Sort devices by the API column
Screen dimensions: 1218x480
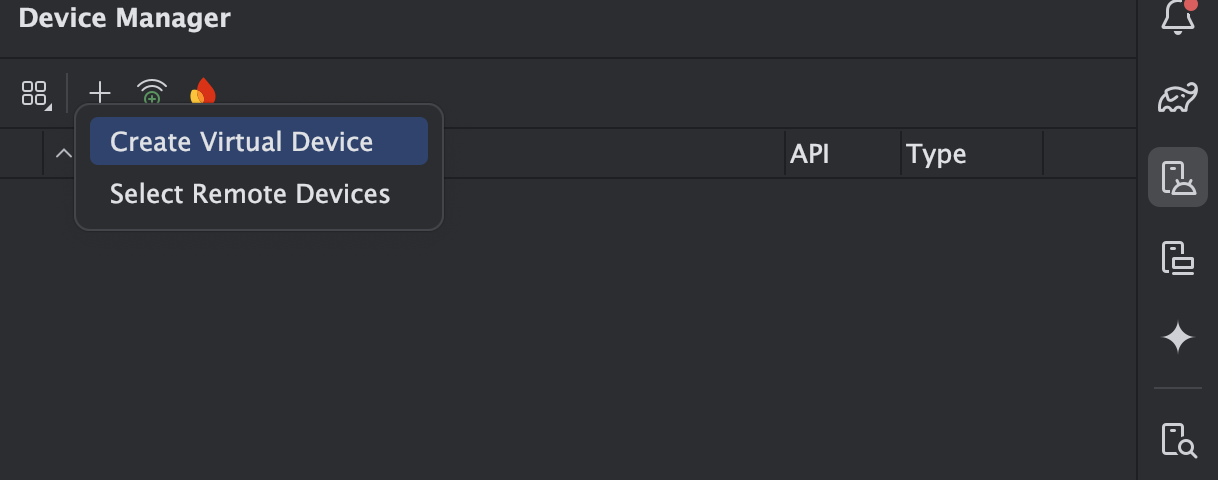point(809,154)
